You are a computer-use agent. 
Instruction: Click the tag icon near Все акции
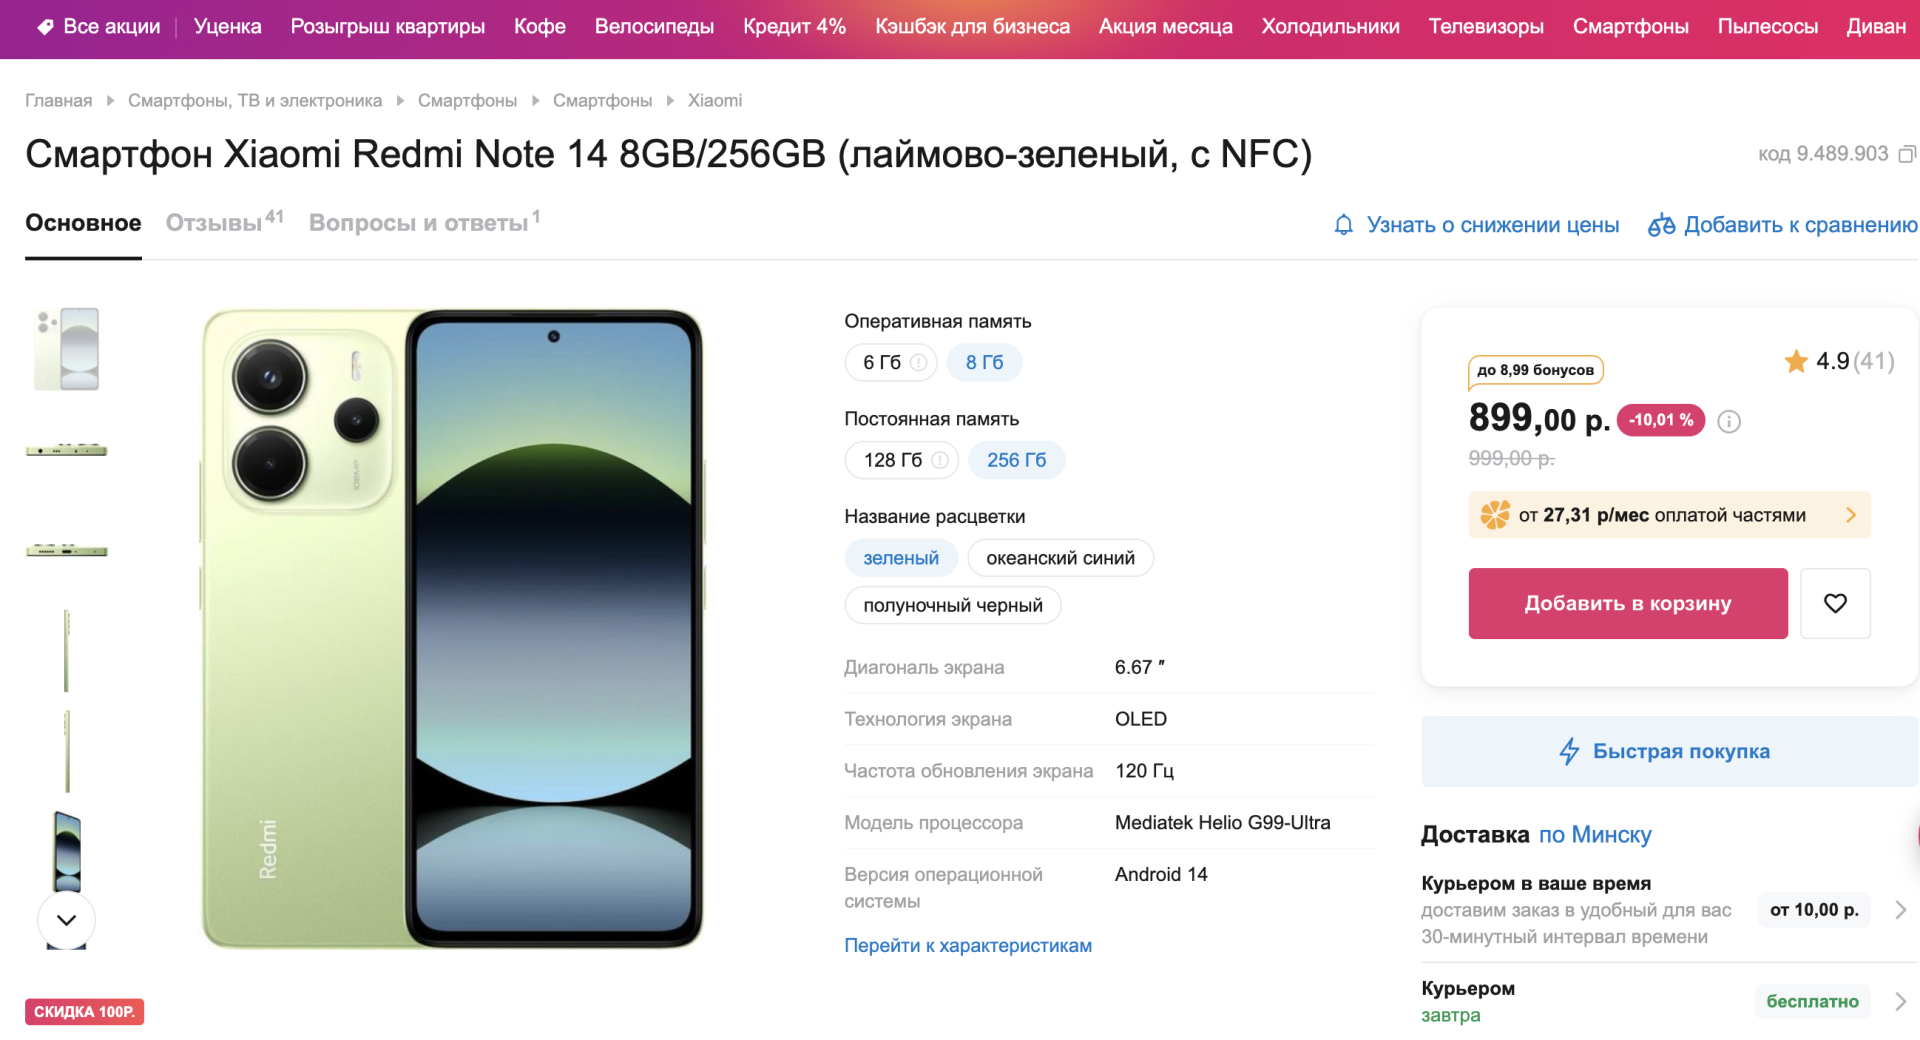45,27
